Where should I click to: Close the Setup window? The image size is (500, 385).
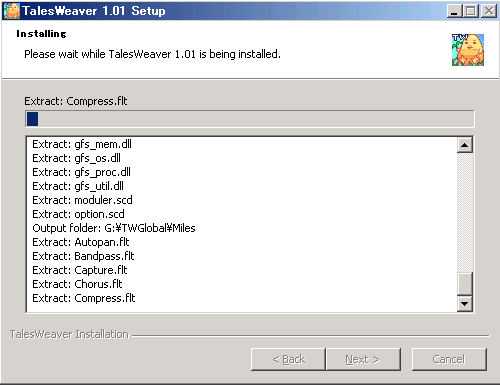click(489, 11)
